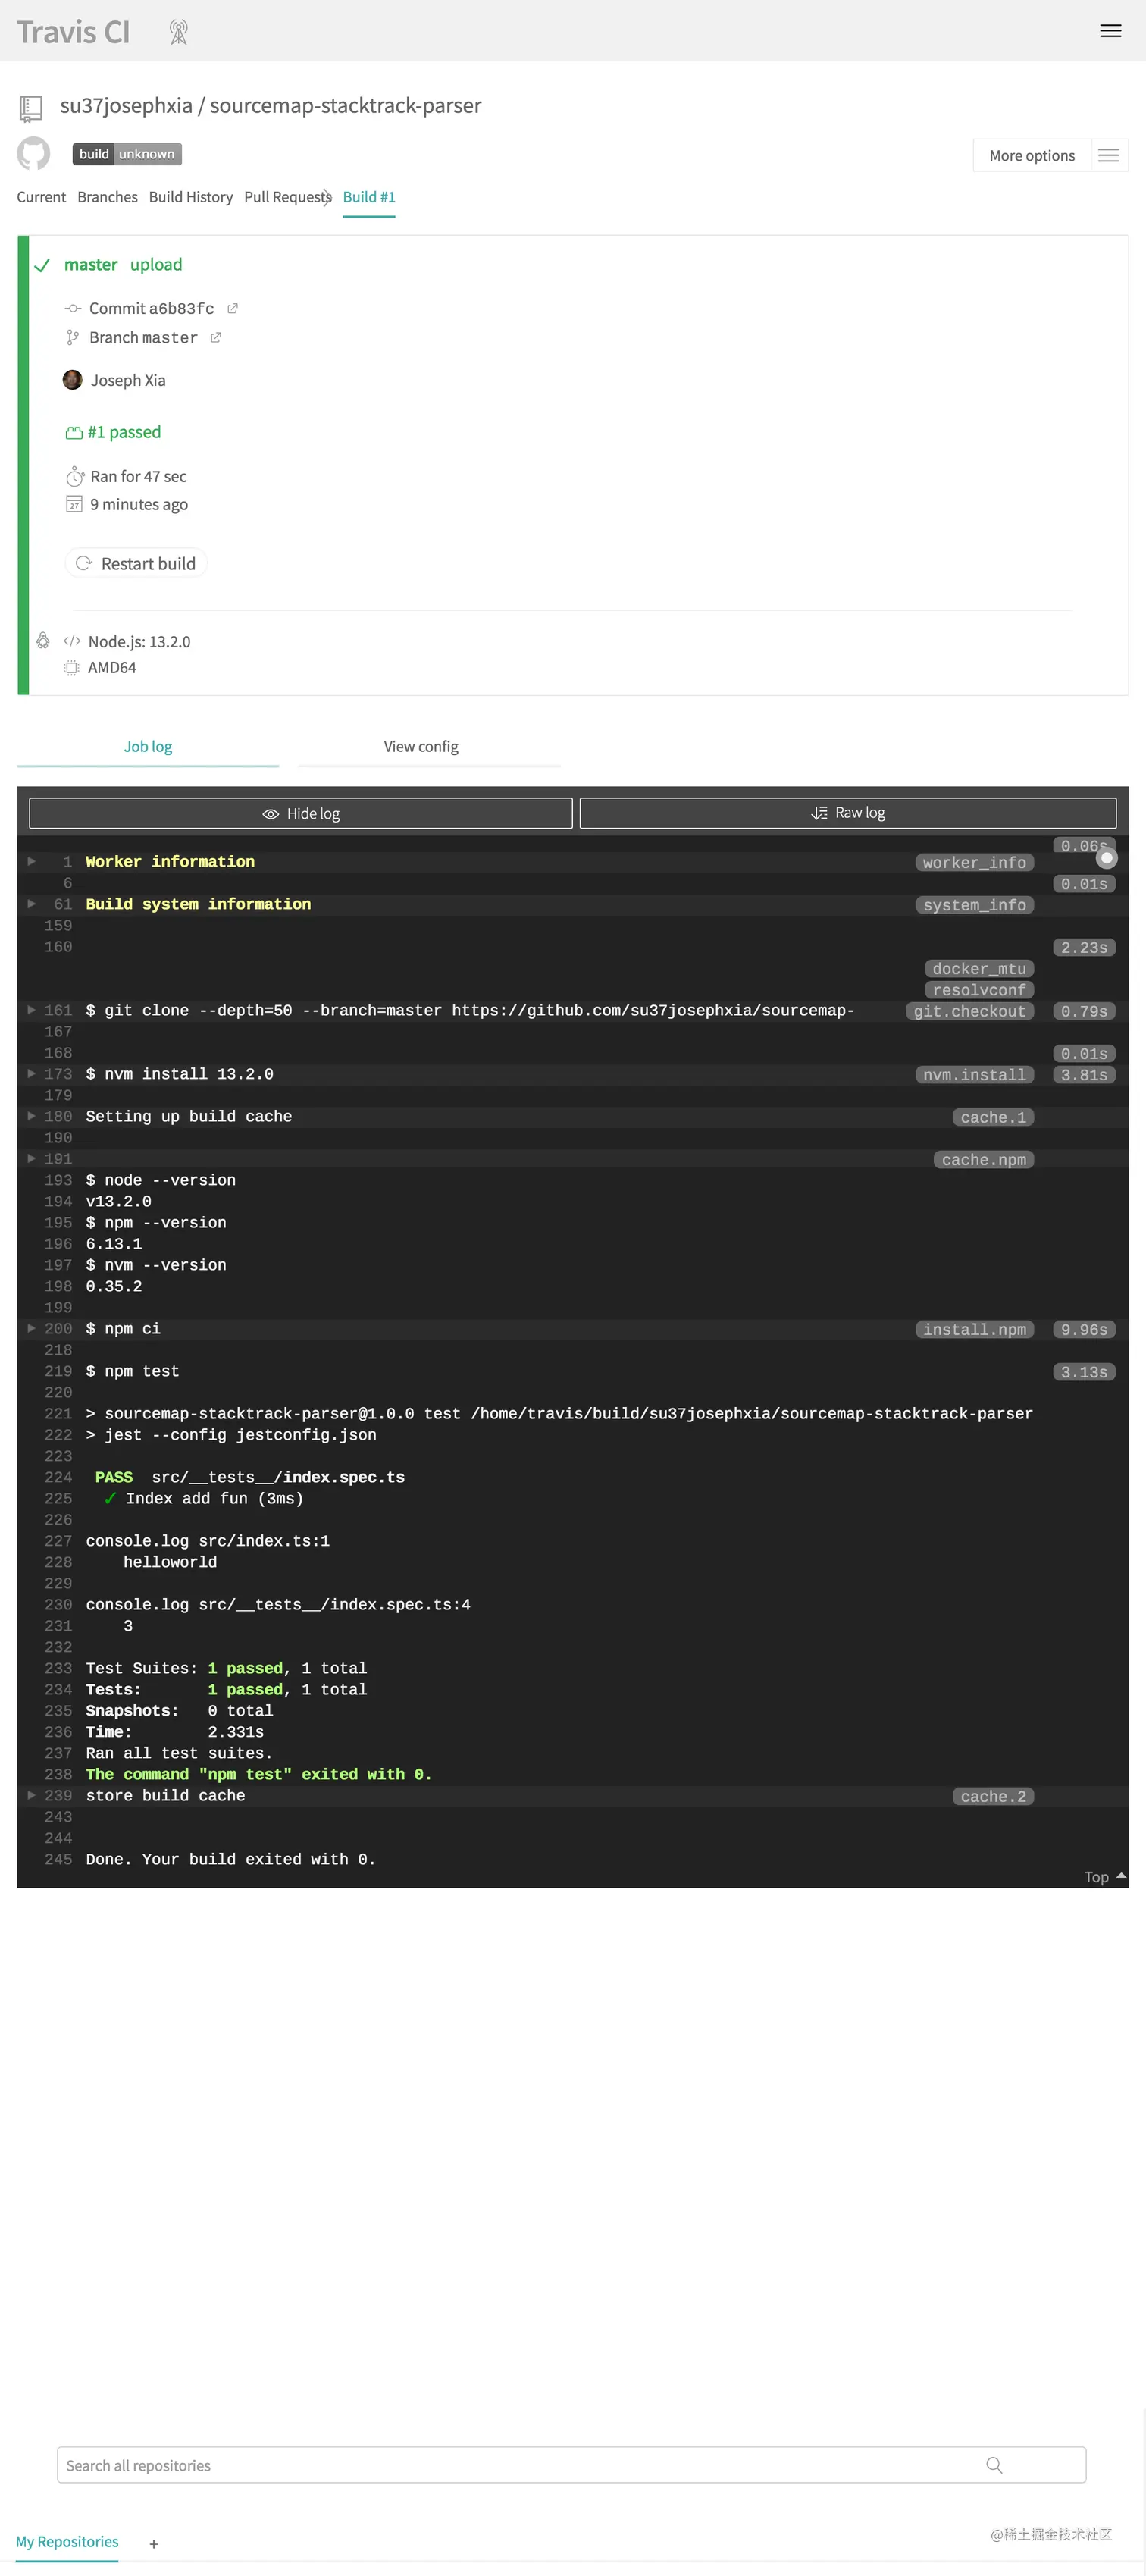Click the log follow circle indicator

tap(1106, 858)
